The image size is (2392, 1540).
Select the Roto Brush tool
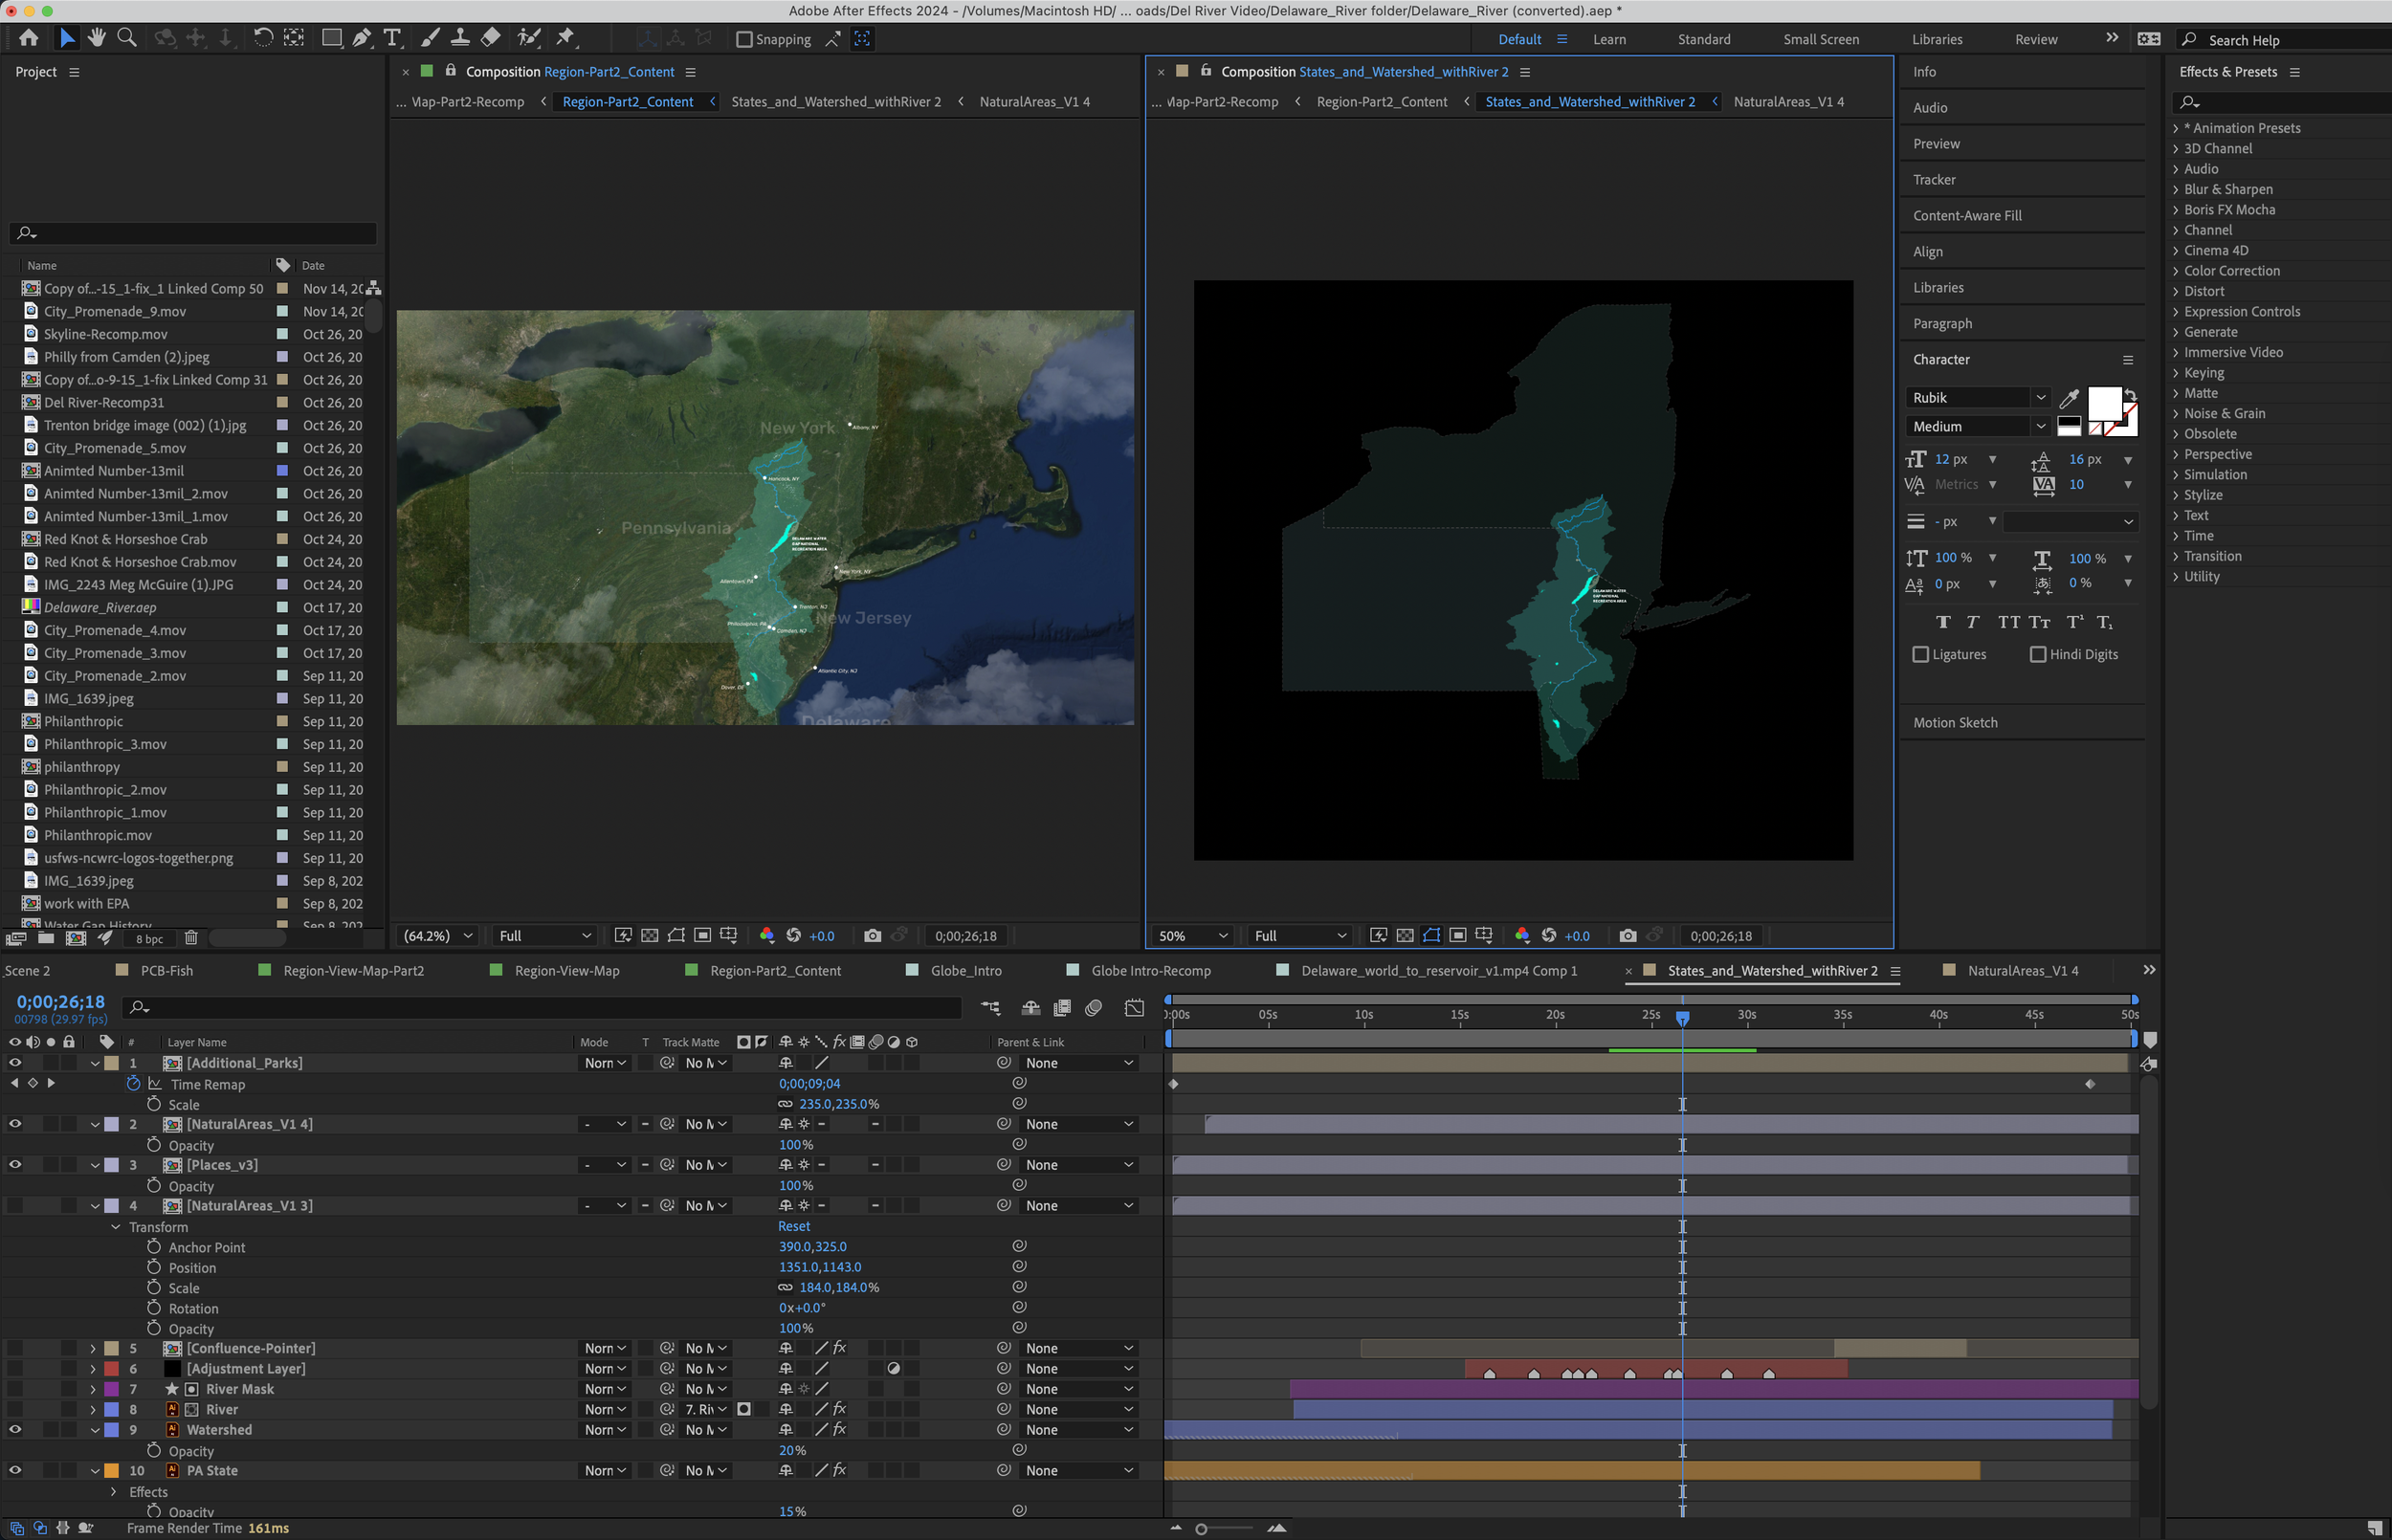point(528,38)
